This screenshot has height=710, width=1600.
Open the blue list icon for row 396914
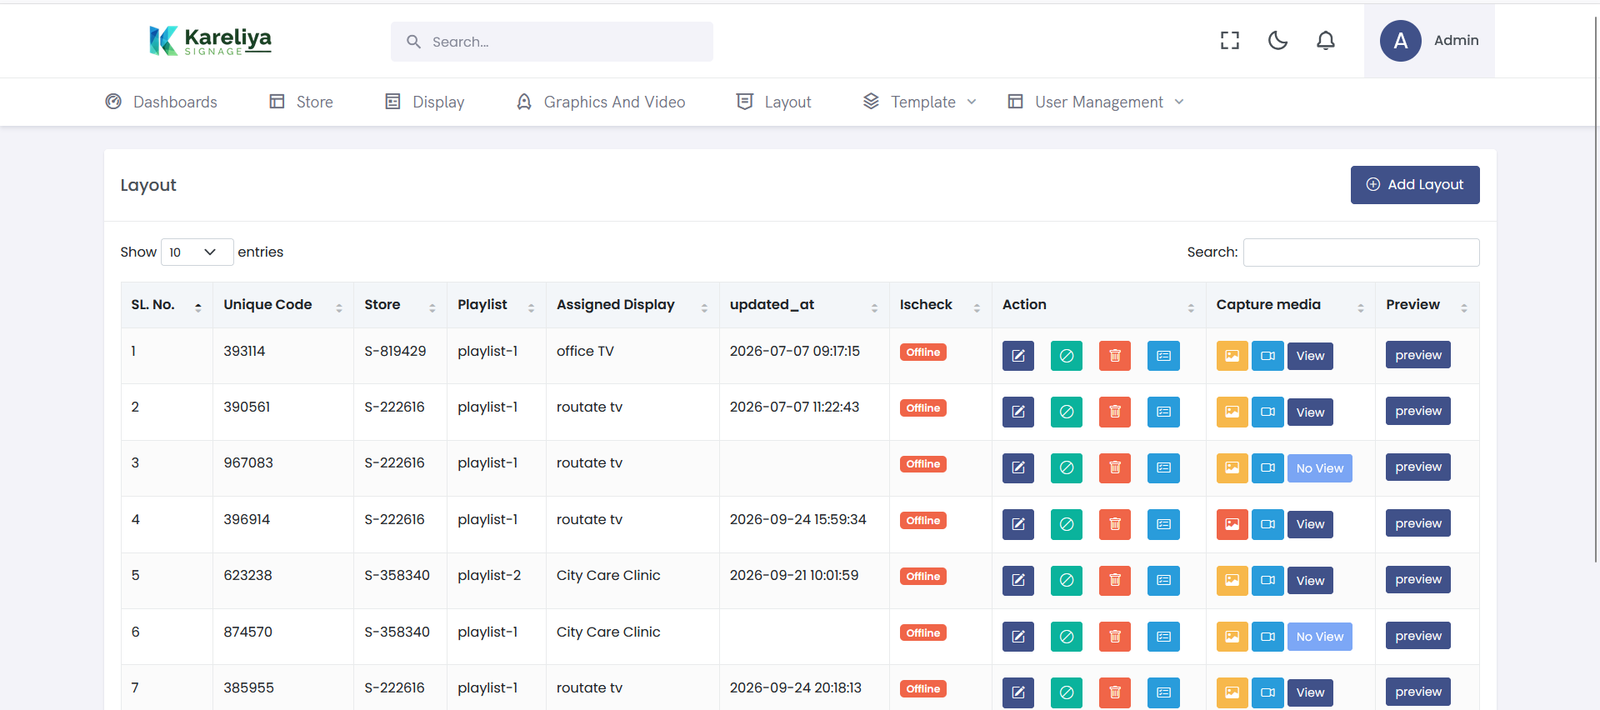1164,524
